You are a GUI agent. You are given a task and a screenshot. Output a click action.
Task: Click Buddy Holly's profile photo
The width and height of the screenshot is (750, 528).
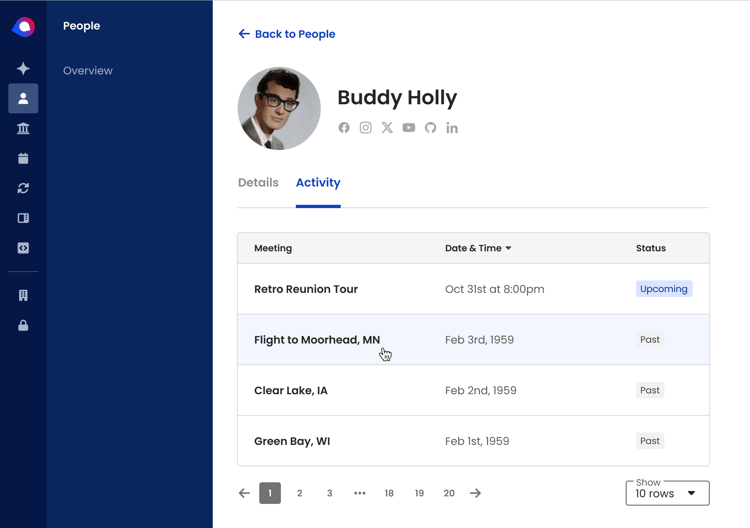click(279, 109)
